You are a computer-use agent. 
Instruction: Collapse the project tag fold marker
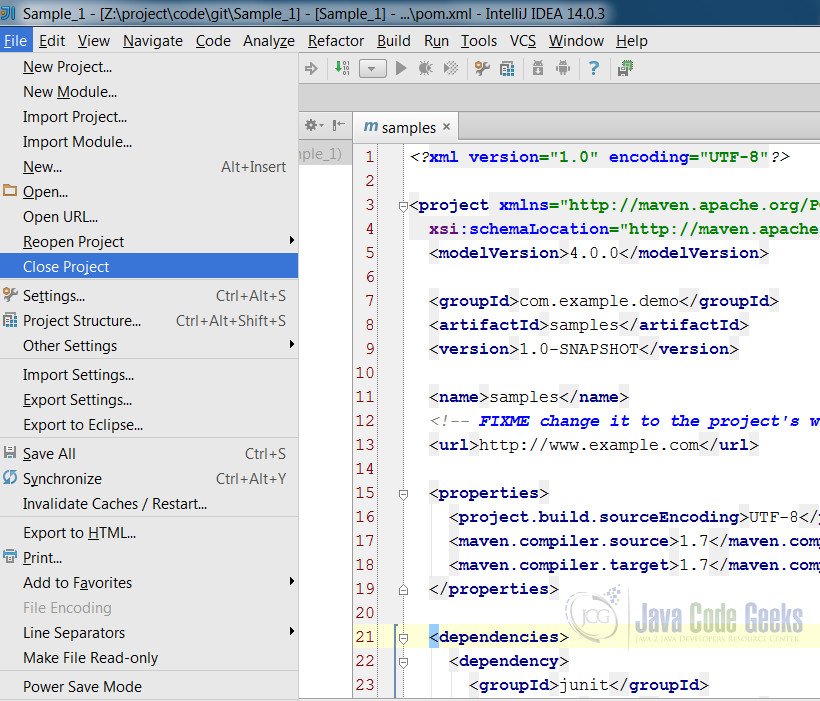403,207
